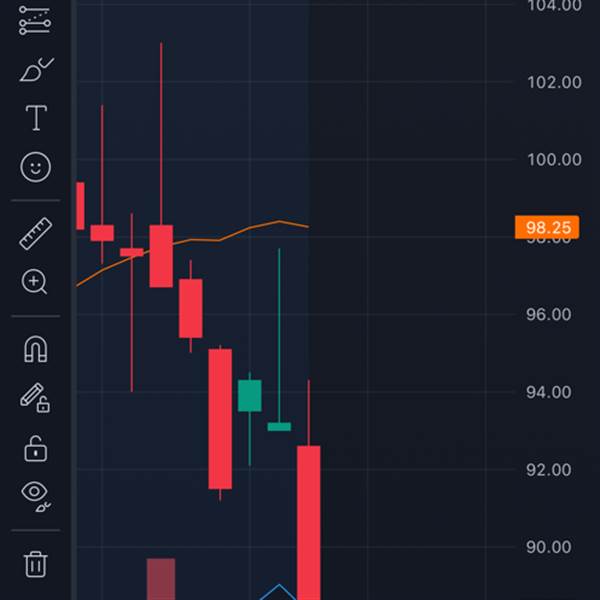Click the red volume bar at bottom
The width and height of the screenshot is (600, 600).
click(161, 579)
